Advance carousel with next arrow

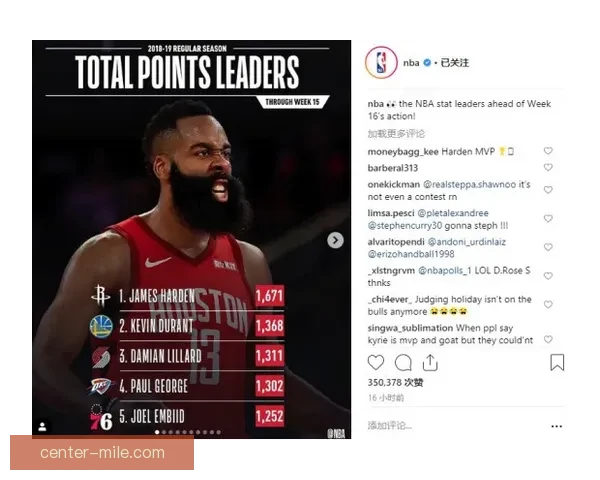[335, 240]
